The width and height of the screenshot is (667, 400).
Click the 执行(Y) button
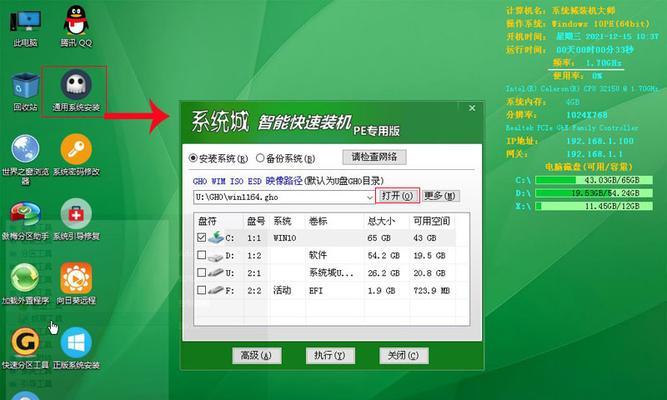330,355
